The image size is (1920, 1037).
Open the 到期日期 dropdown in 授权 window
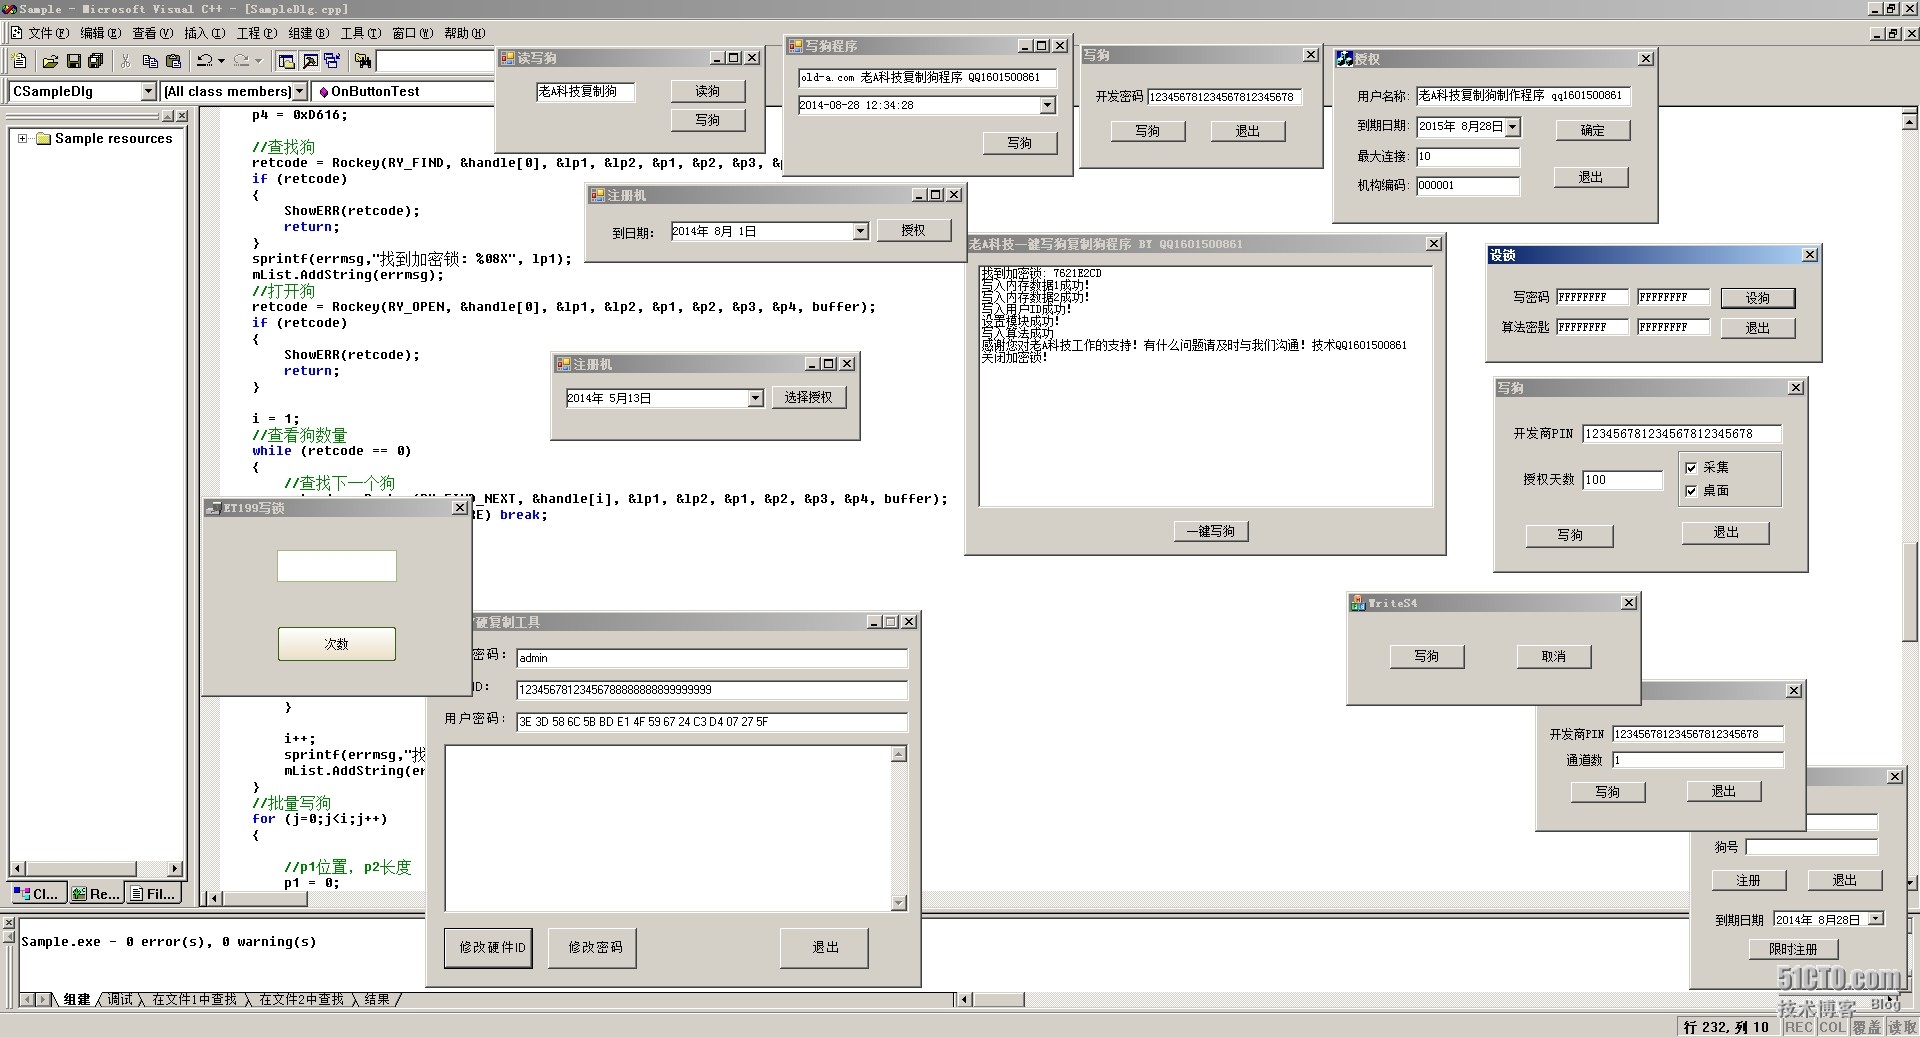1512,126
